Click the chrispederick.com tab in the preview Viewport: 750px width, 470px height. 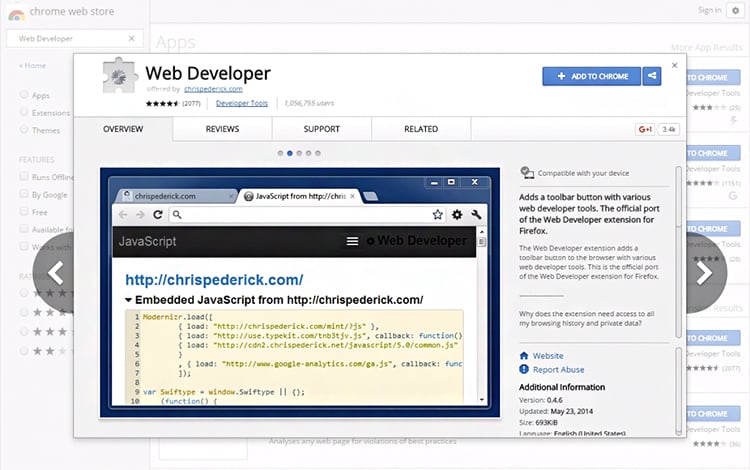[x=176, y=196]
